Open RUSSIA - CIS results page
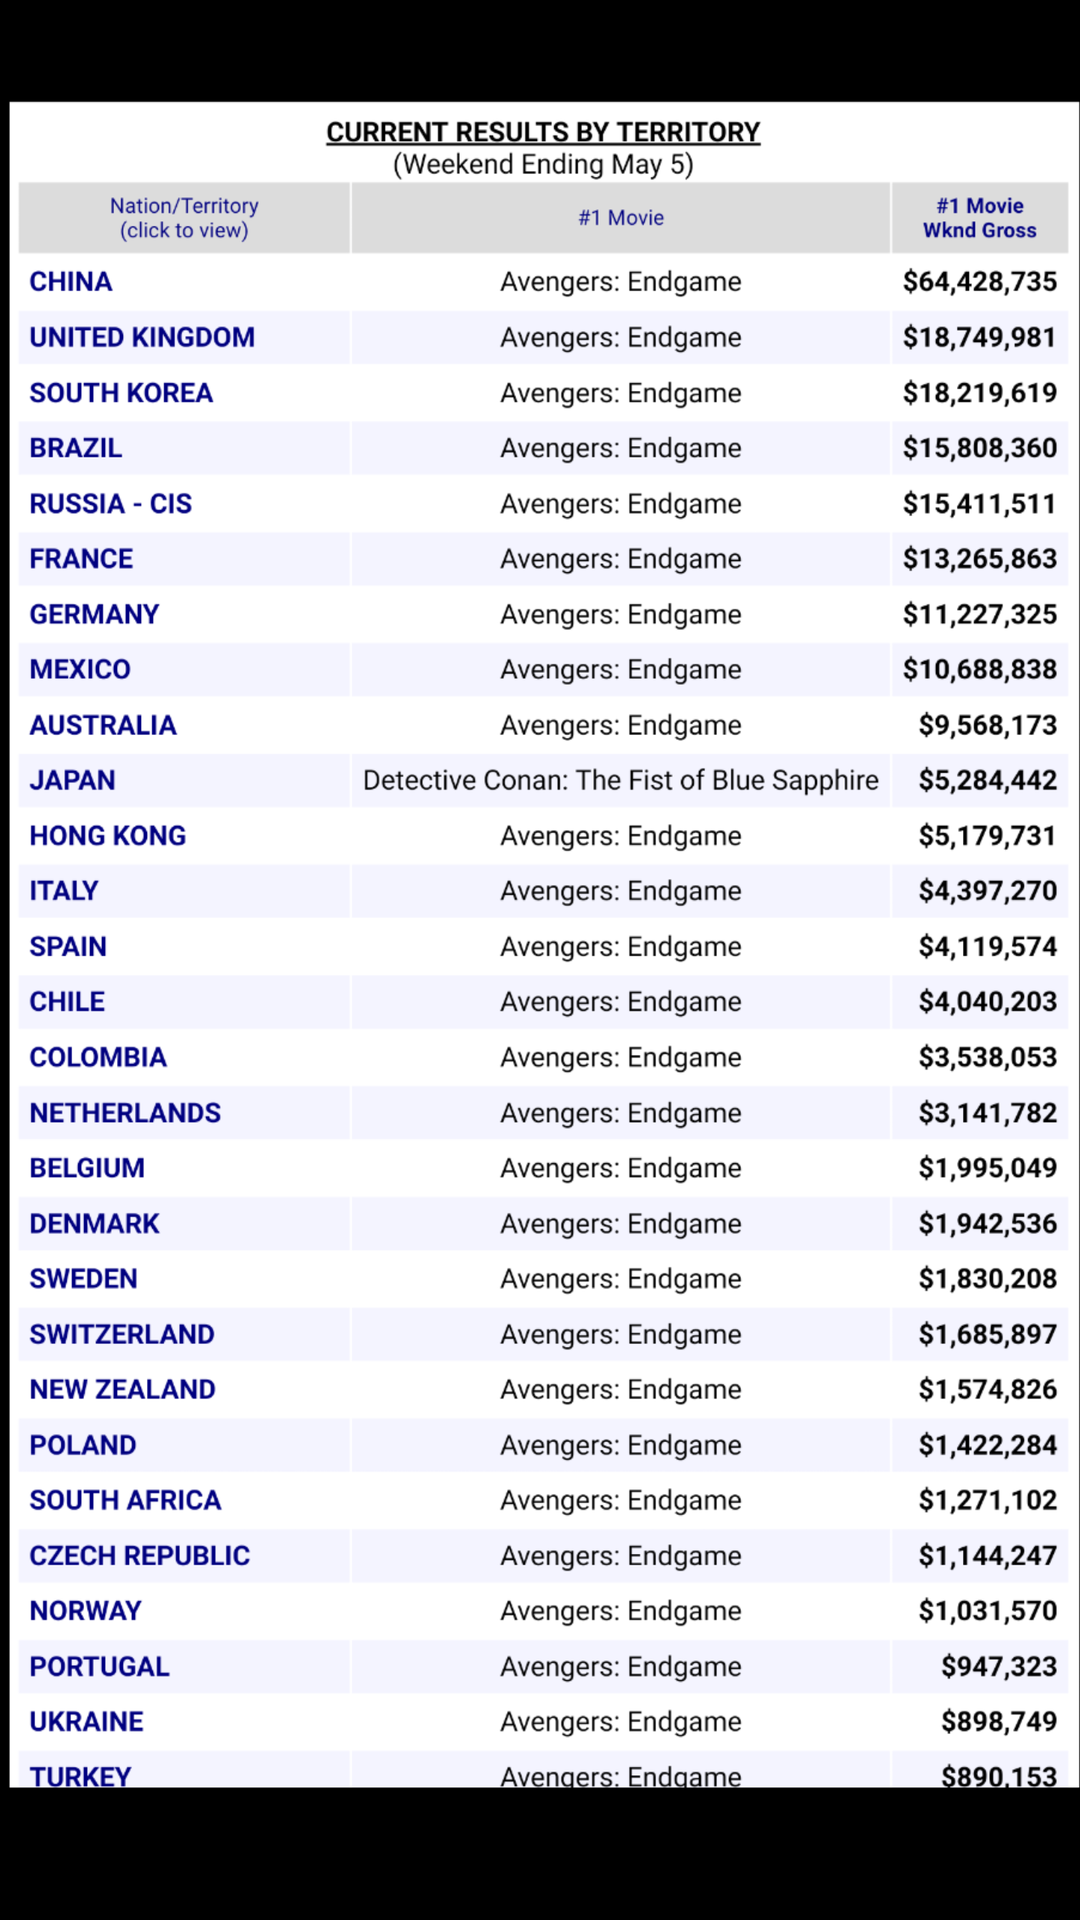This screenshot has width=1080, height=1920. pos(111,504)
